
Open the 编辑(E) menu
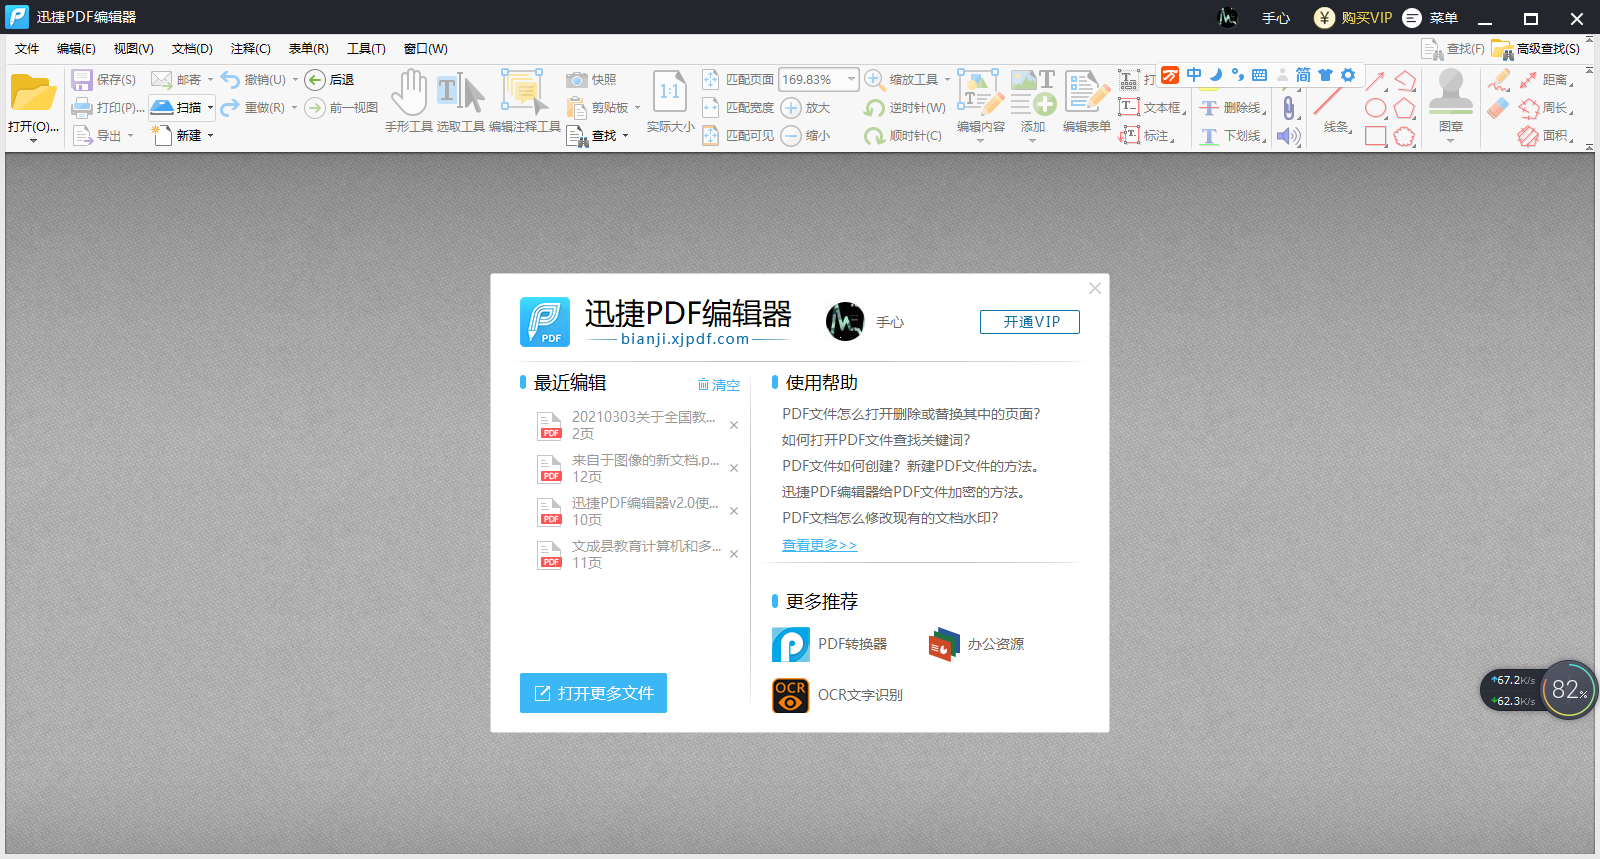76,49
